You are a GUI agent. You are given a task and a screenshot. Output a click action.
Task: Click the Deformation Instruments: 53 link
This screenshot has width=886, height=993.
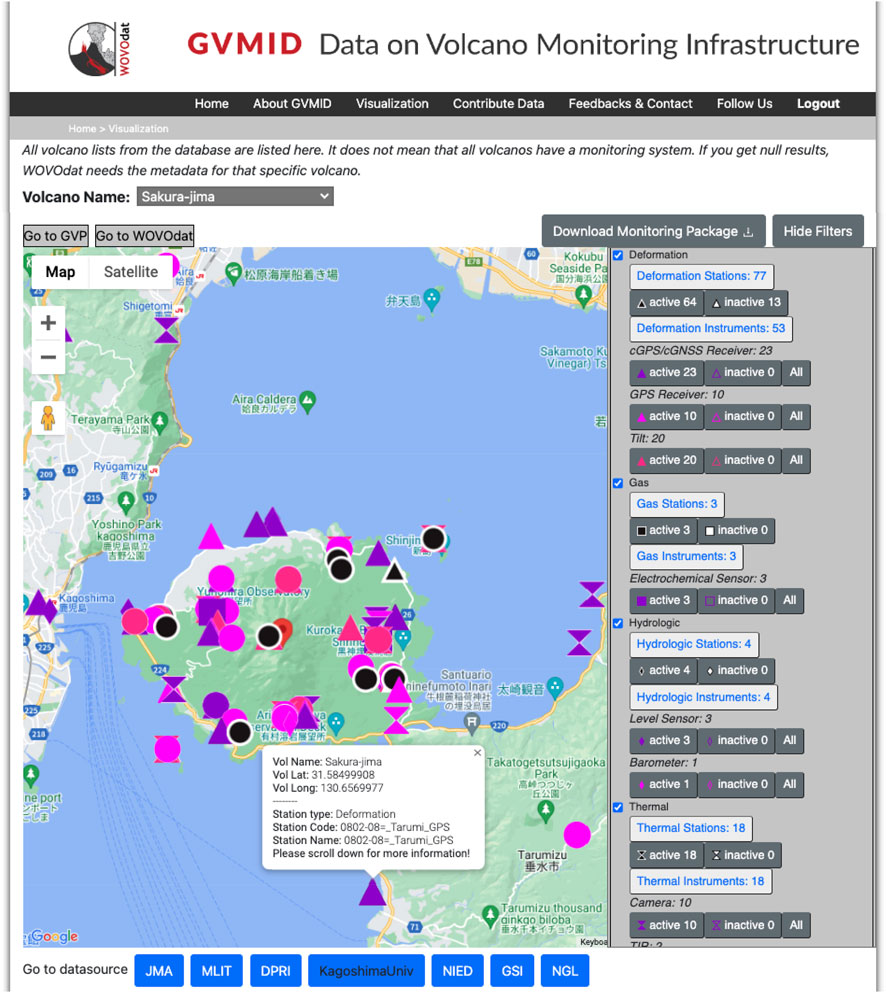pyautogui.click(x=711, y=329)
